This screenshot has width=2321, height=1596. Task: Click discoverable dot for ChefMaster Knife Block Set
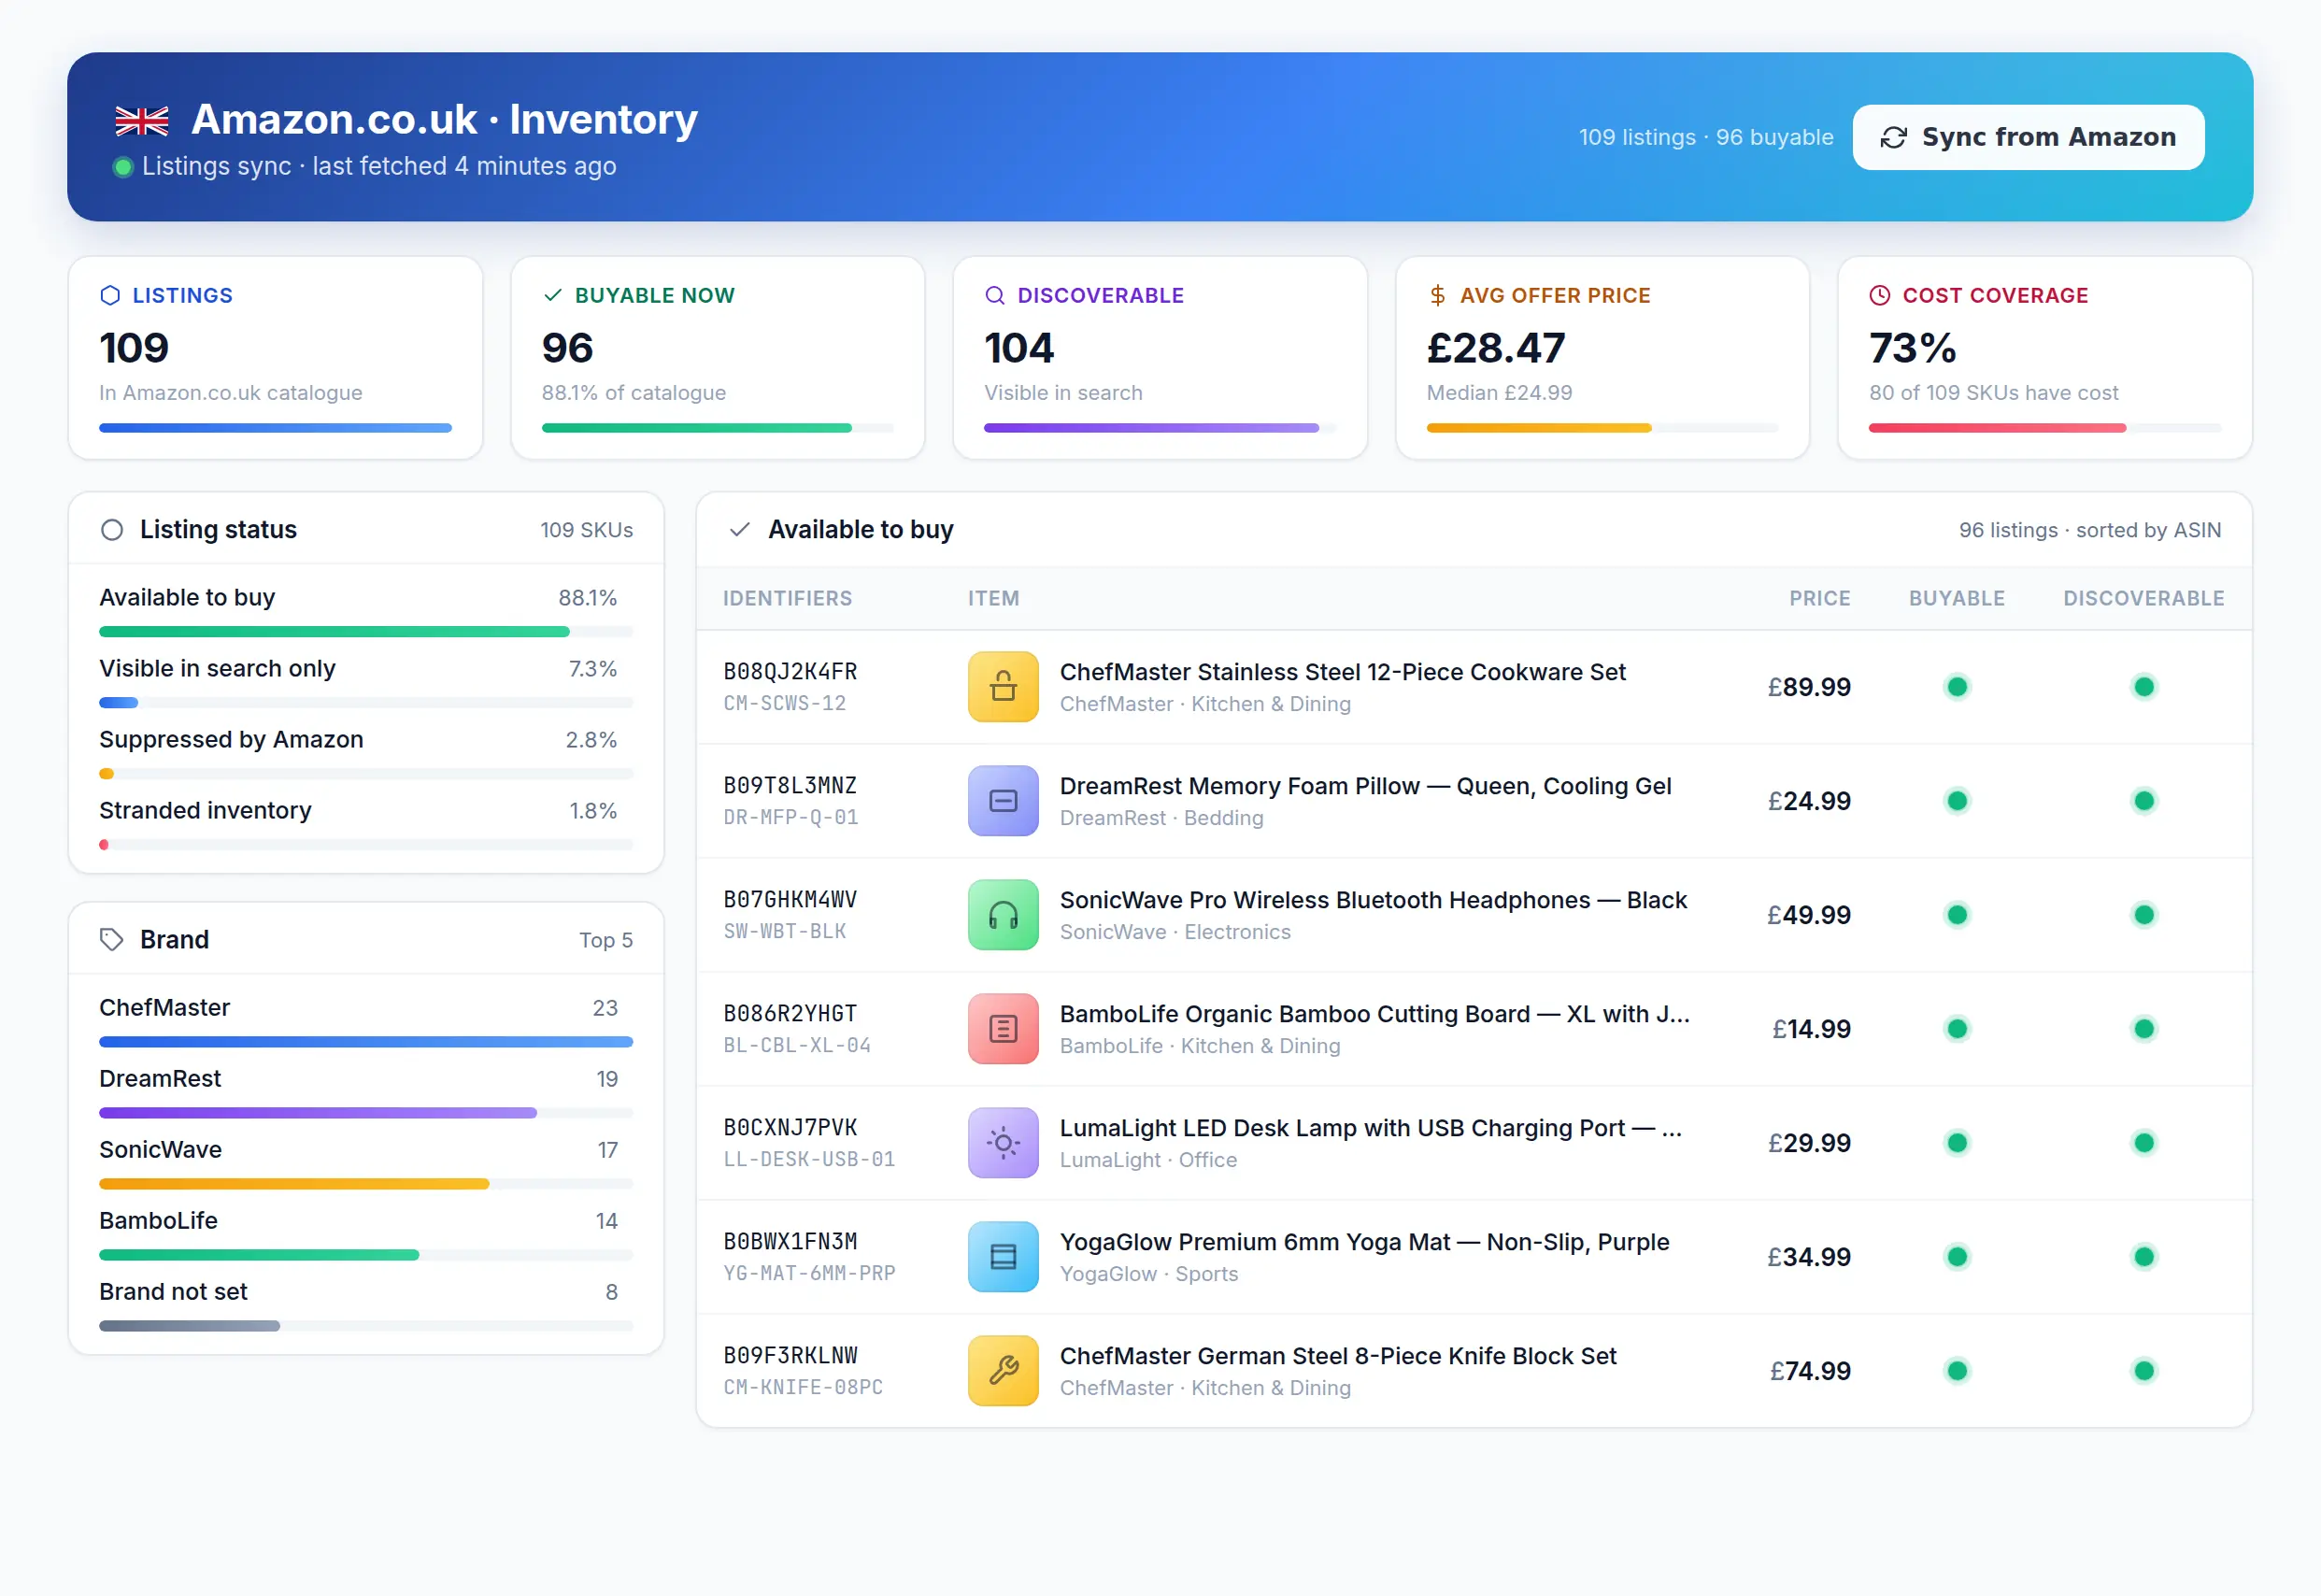2143,1371
